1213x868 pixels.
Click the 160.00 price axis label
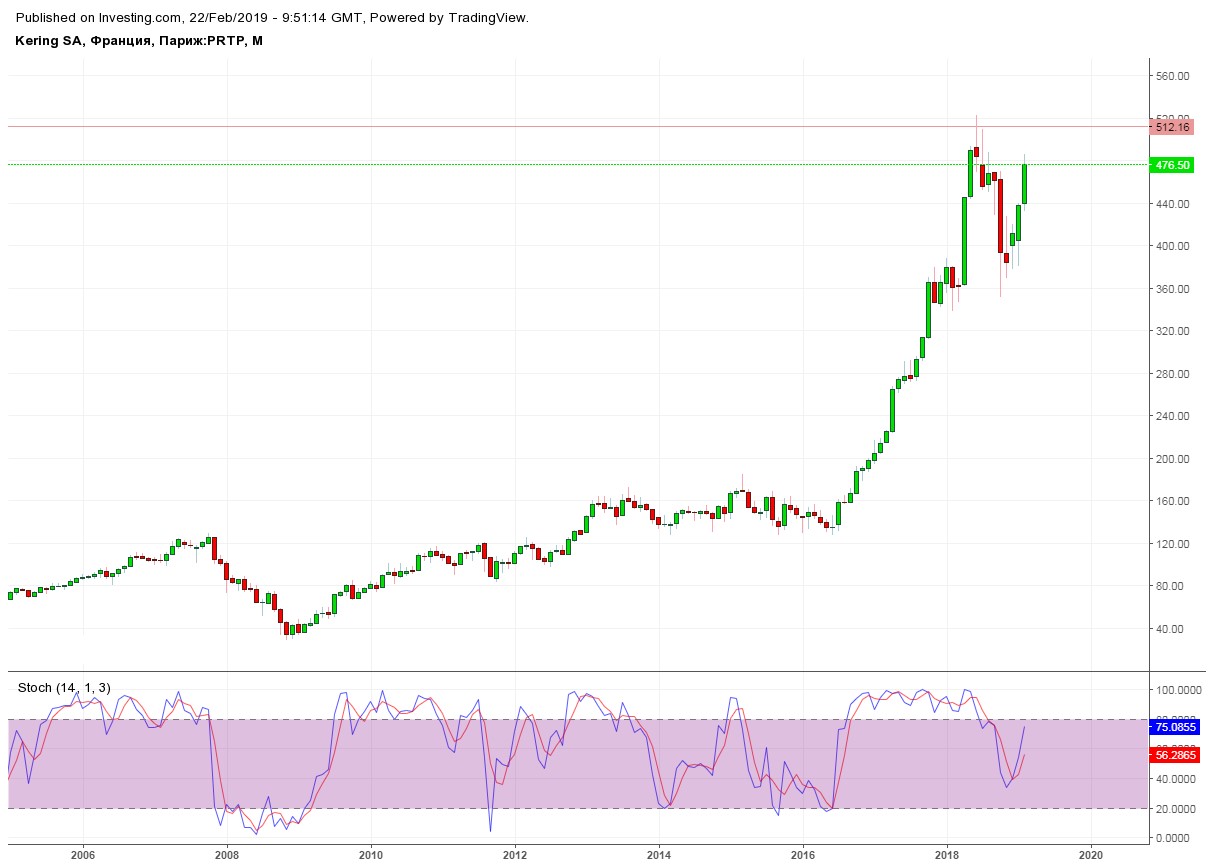pyautogui.click(x=1172, y=501)
